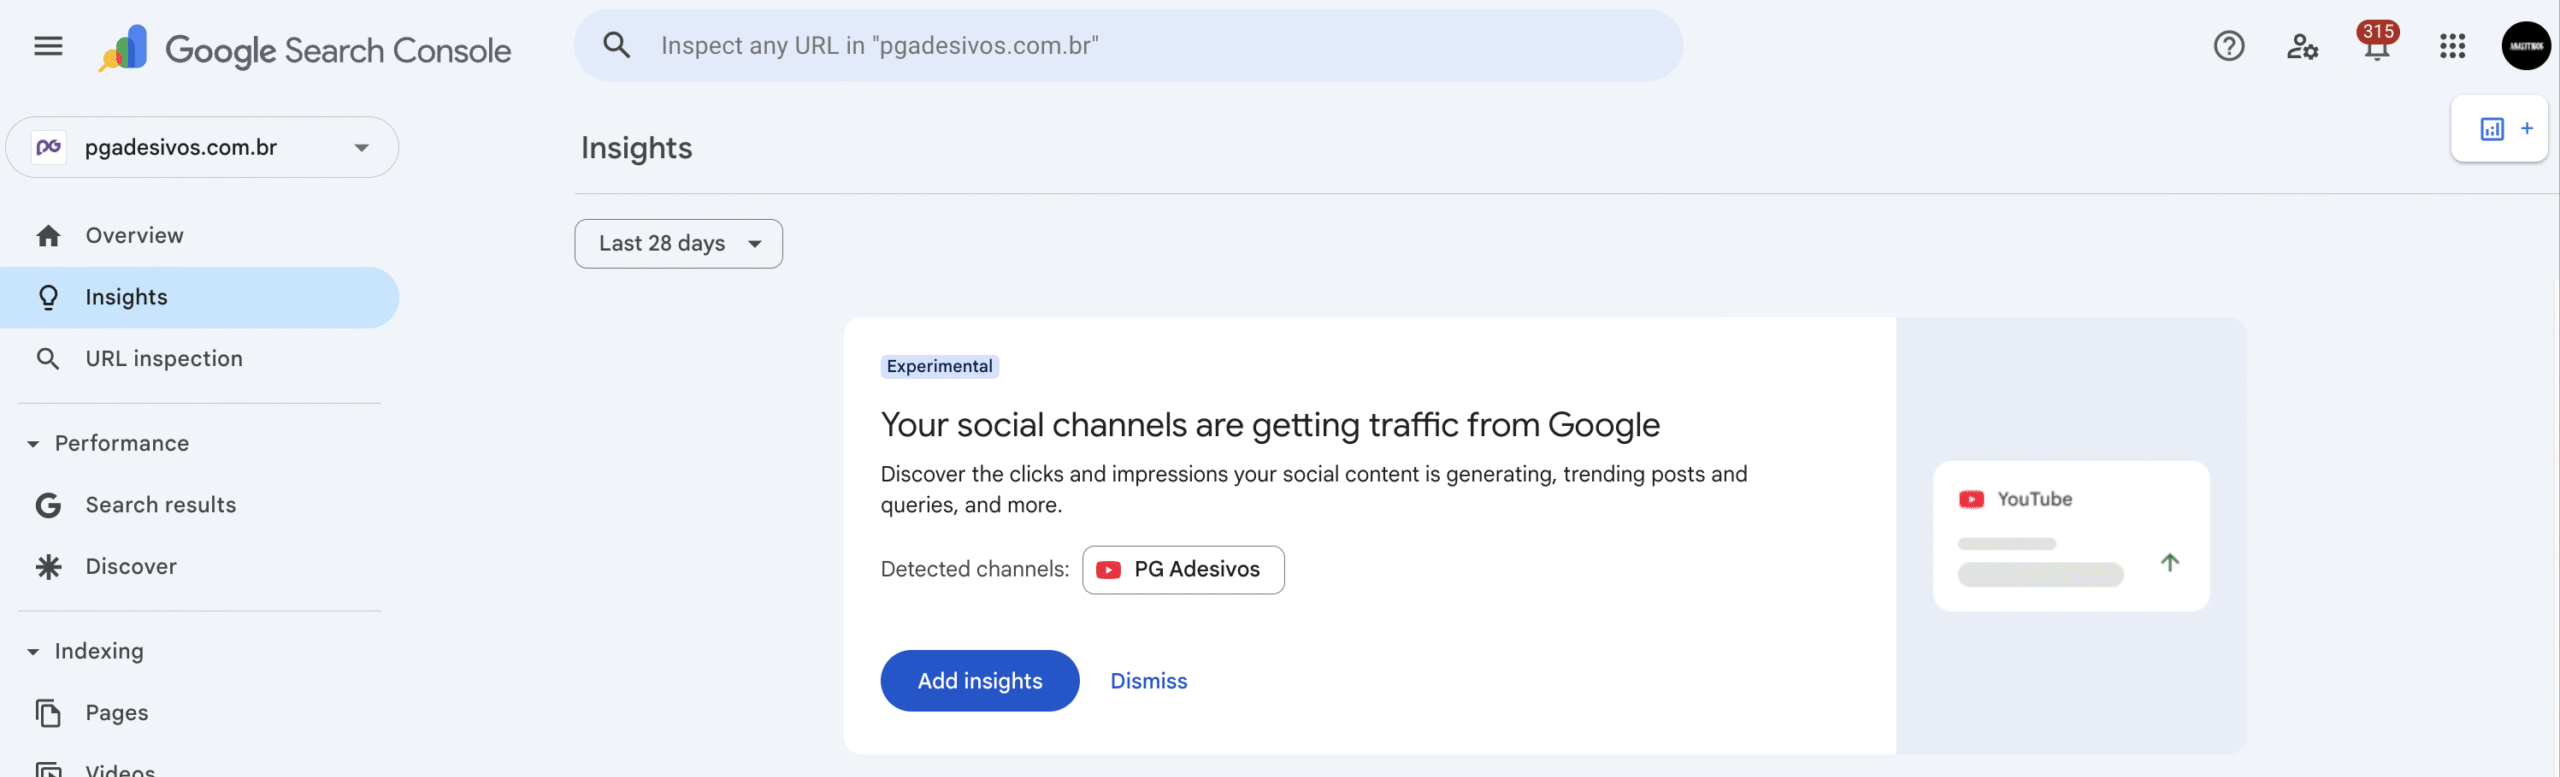Dismiss the social channels card
This screenshot has width=2560, height=777.
(1148, 681)
